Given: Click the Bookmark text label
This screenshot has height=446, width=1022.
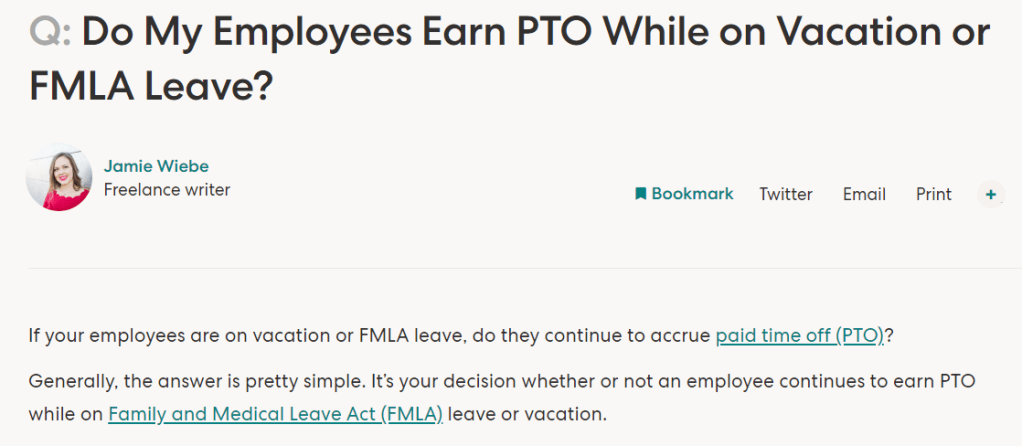Looking at the screenshot, I should [x=692, y=194].
